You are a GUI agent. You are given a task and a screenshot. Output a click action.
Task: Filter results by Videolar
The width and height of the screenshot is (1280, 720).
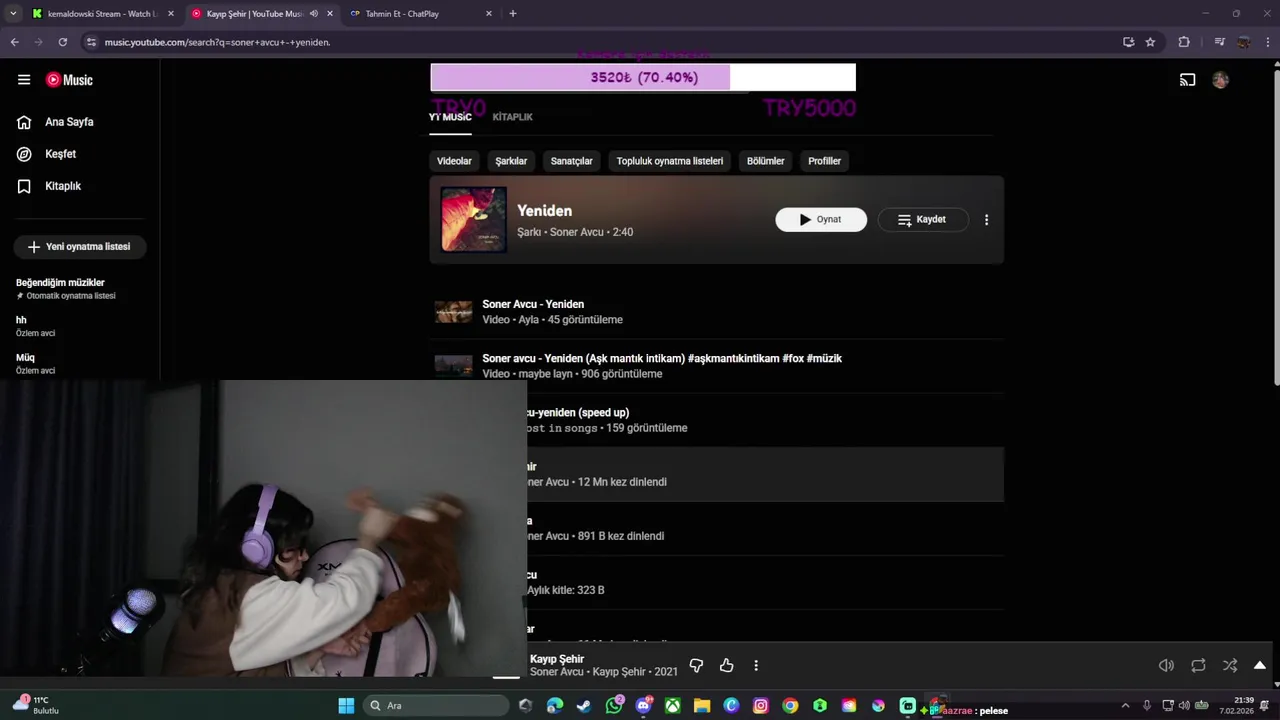click(454, 161)
